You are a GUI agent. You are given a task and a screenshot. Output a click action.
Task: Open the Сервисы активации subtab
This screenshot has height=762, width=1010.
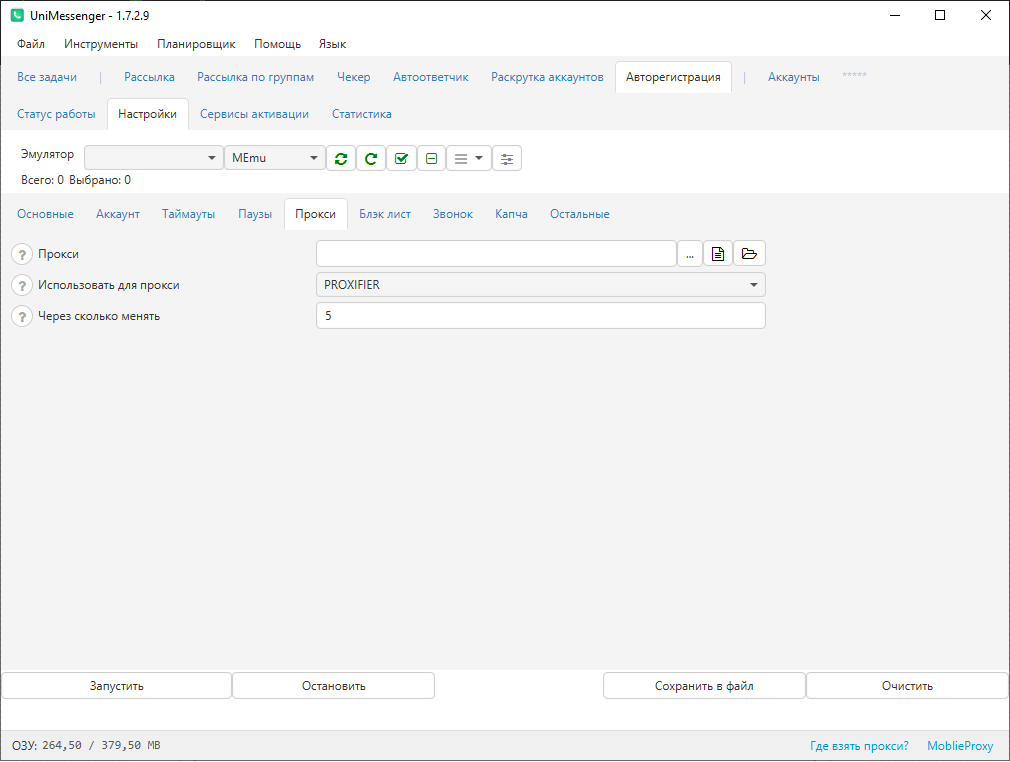coord(254,114)
